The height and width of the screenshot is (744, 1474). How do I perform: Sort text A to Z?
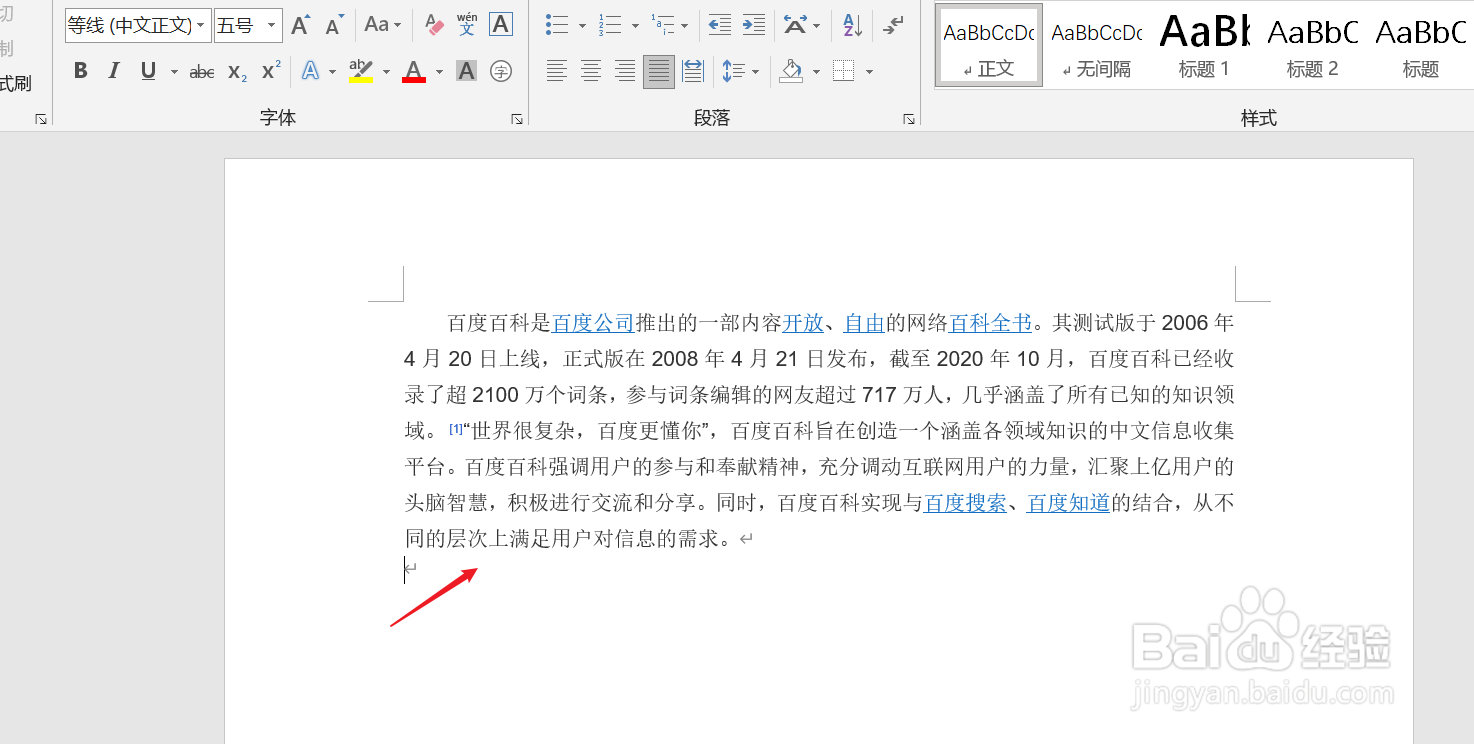click(x=852, y=25)
